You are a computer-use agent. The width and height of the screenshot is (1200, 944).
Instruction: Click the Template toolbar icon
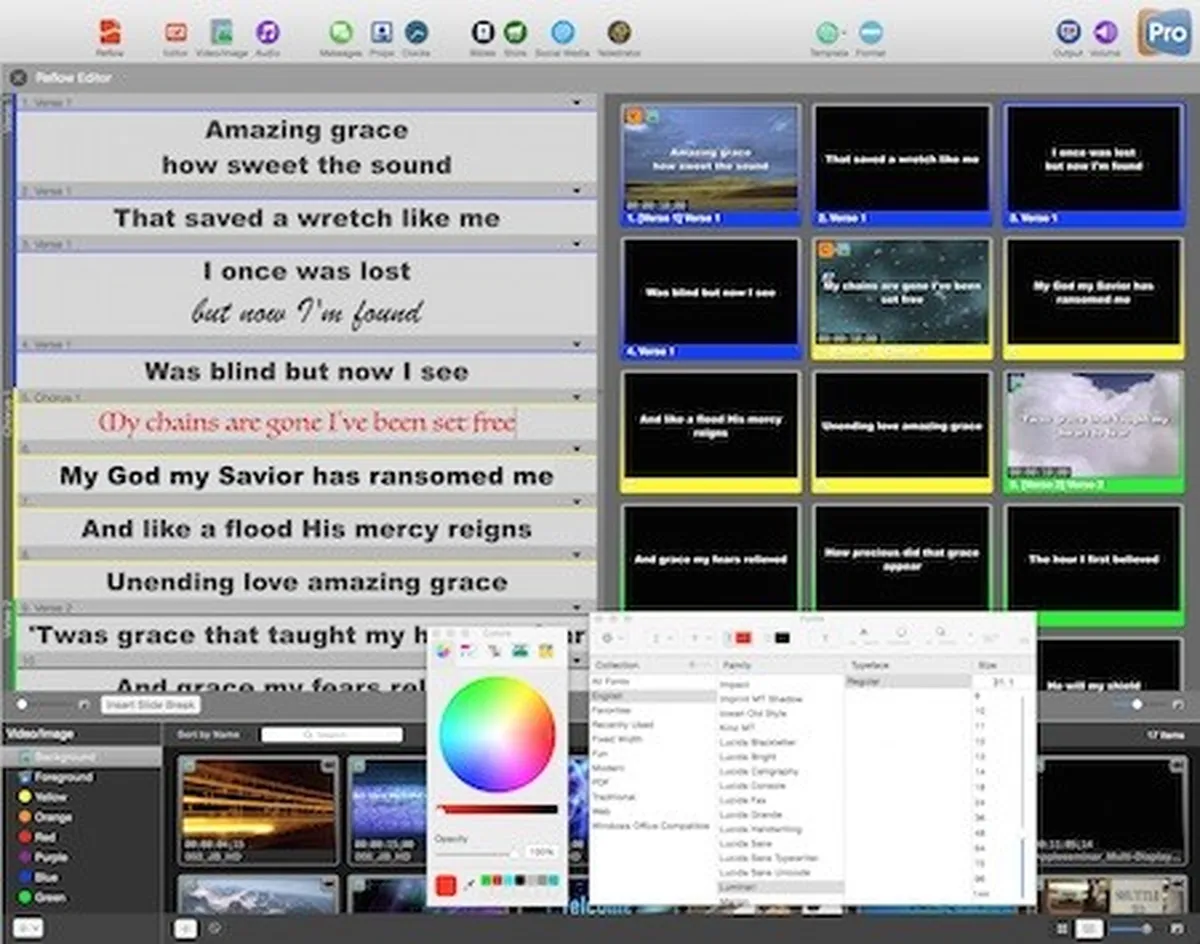[828, 33]
